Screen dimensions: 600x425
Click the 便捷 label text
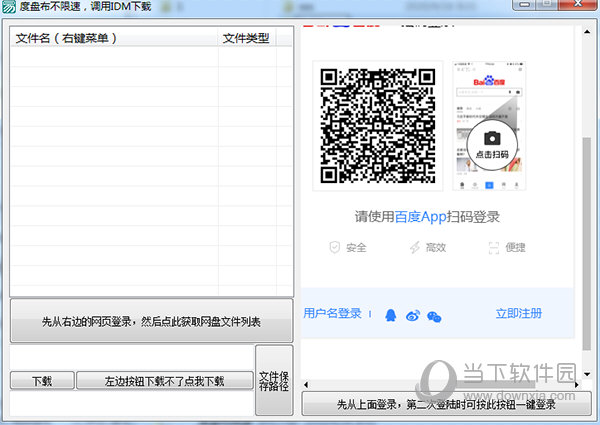515,248
